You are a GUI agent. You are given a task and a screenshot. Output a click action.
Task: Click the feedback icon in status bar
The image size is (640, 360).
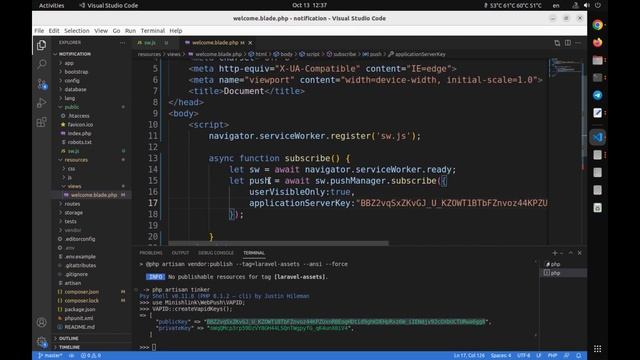pyautogui.click(x=567, y=356)
